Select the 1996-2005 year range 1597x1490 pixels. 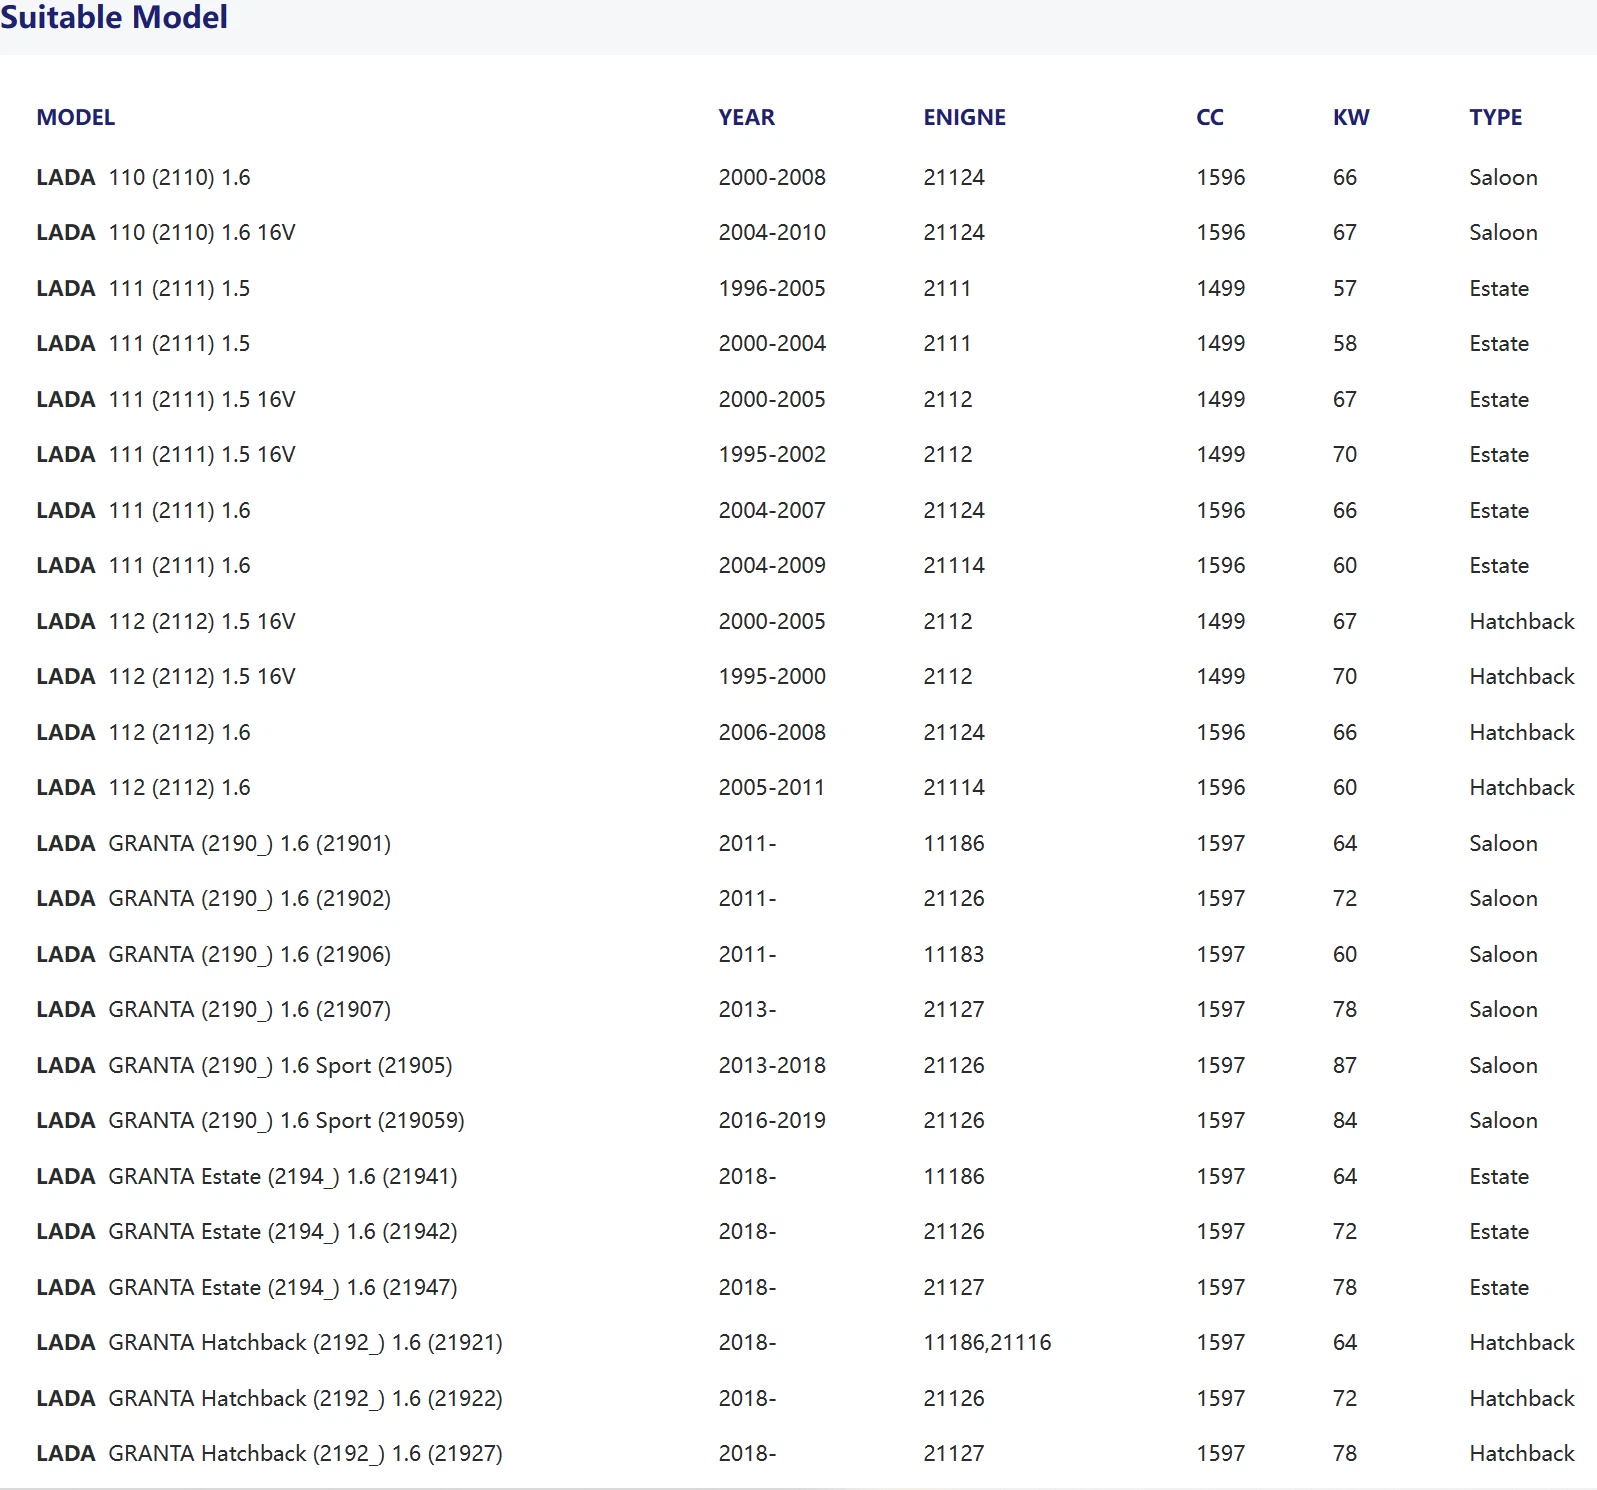pyautogui.click(x=771, y=288)
